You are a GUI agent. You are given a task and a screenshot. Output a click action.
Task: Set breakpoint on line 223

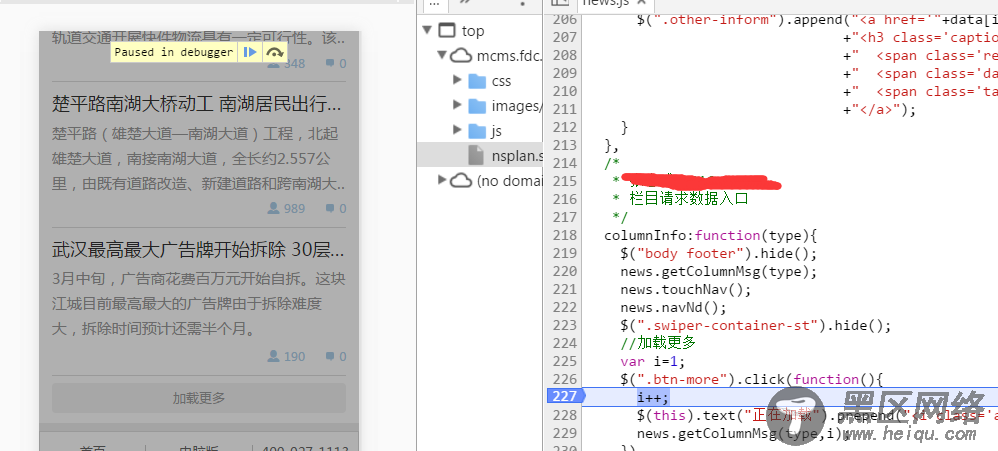click(x=563, y=325)
